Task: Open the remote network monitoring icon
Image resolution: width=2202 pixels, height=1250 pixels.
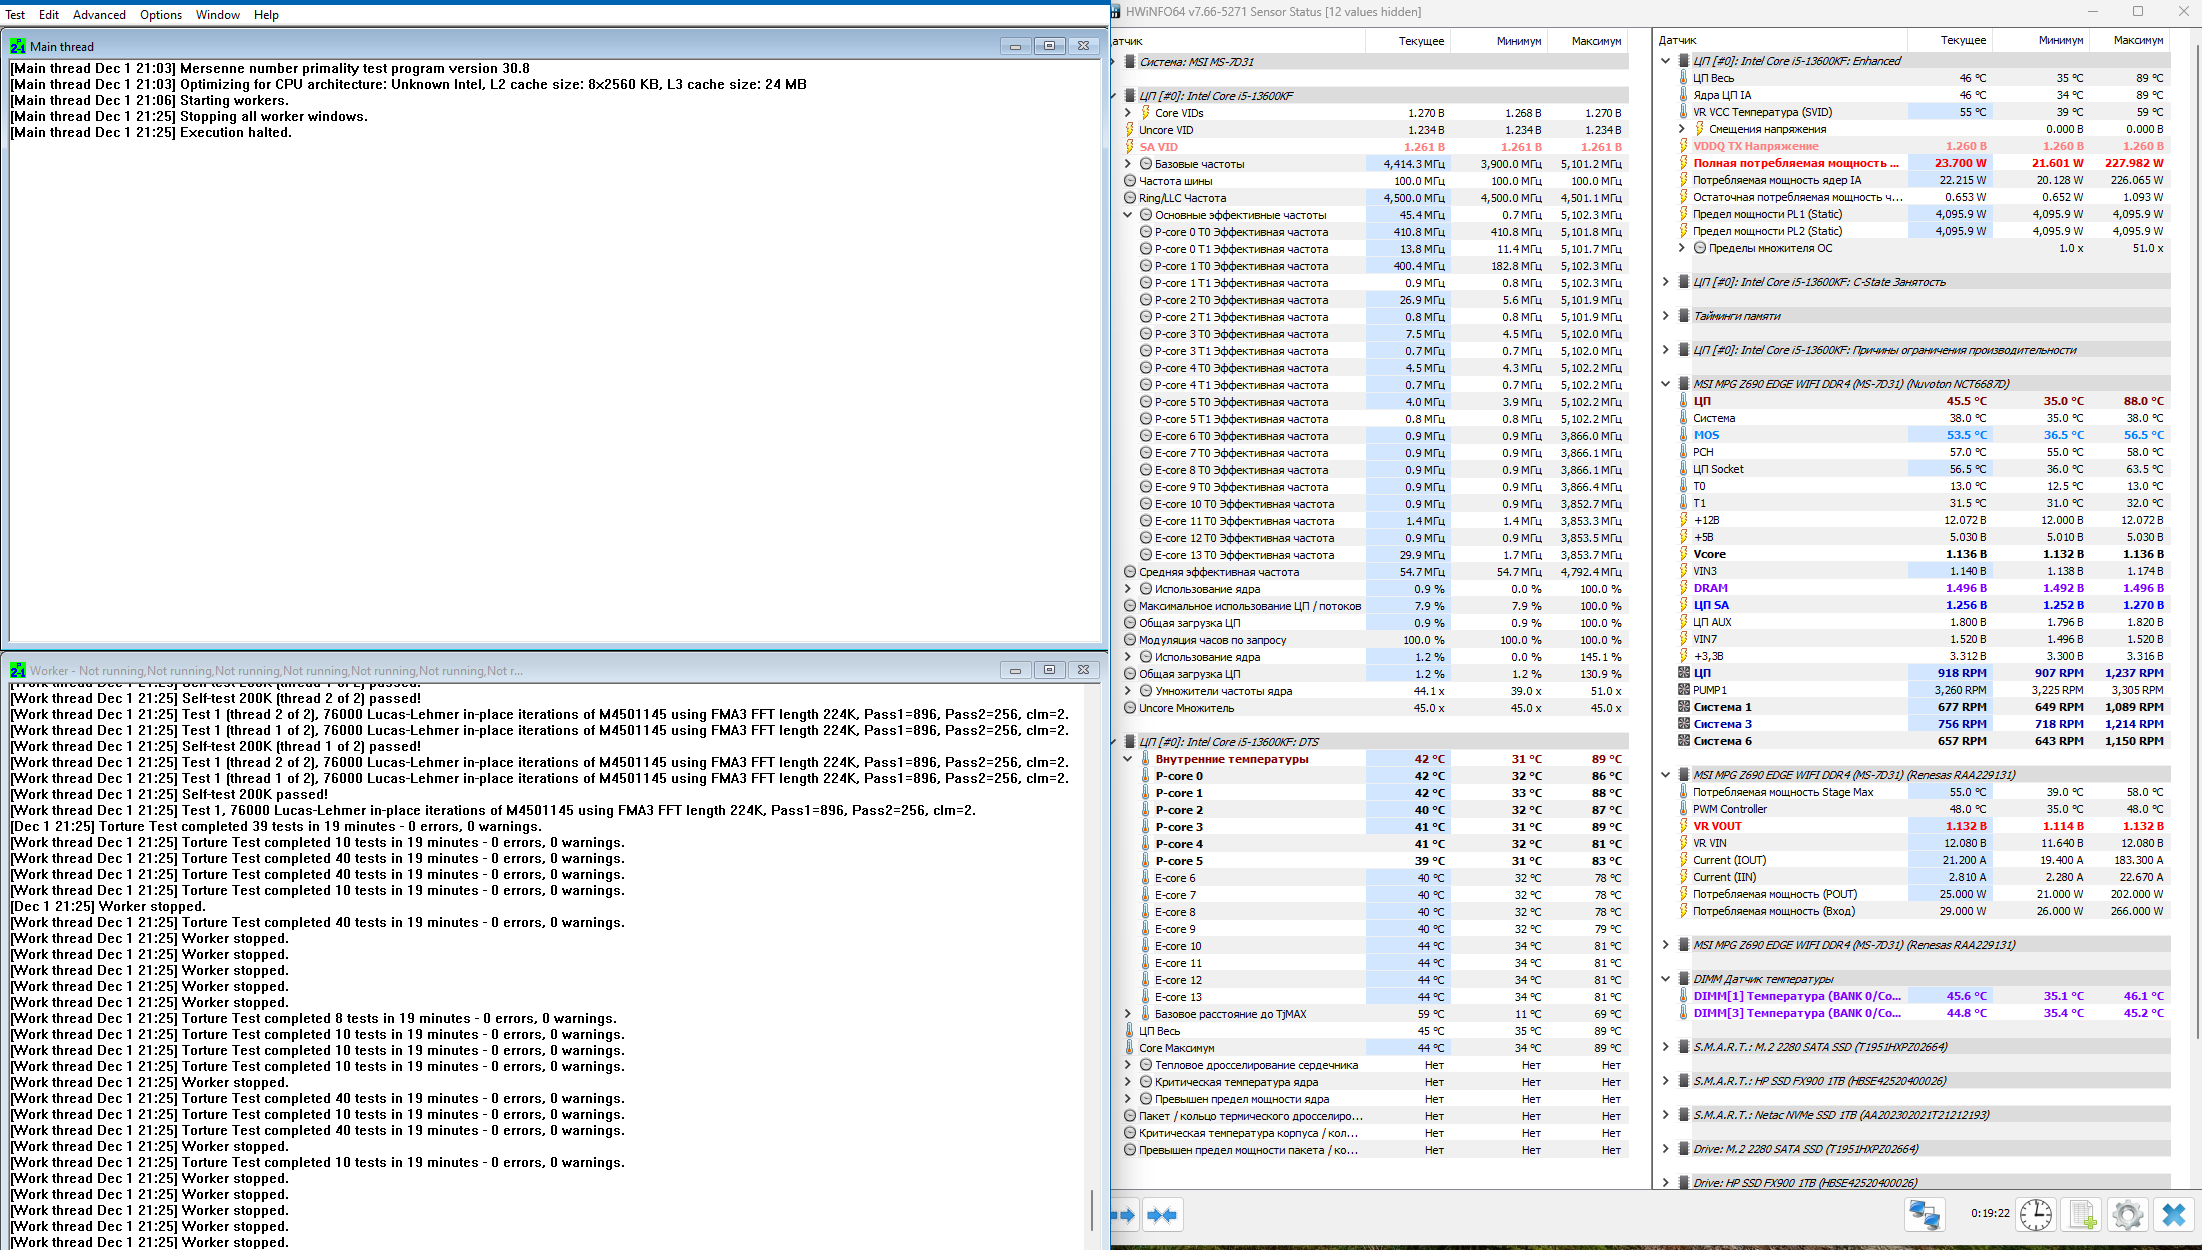Action: (1924, 1215)
